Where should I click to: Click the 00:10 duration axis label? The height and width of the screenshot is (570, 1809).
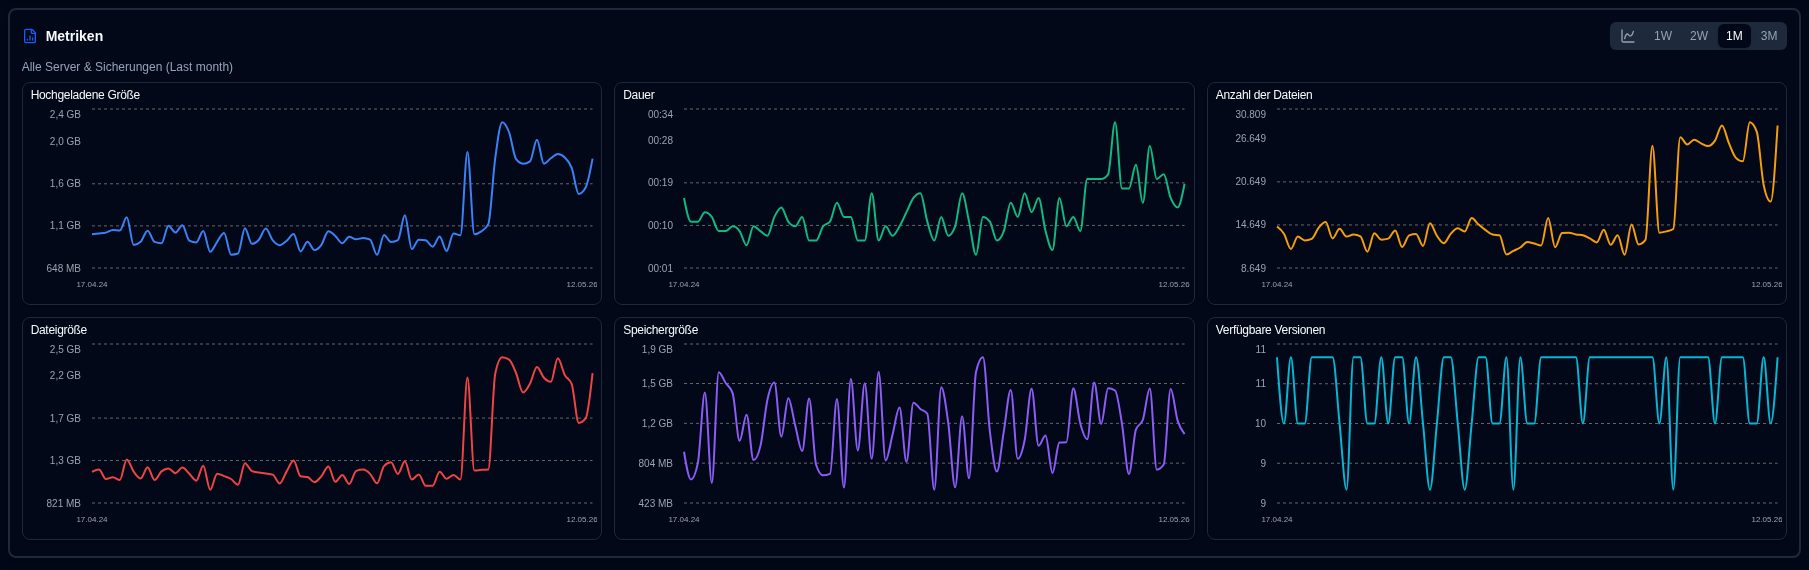[x=660, y=226]
